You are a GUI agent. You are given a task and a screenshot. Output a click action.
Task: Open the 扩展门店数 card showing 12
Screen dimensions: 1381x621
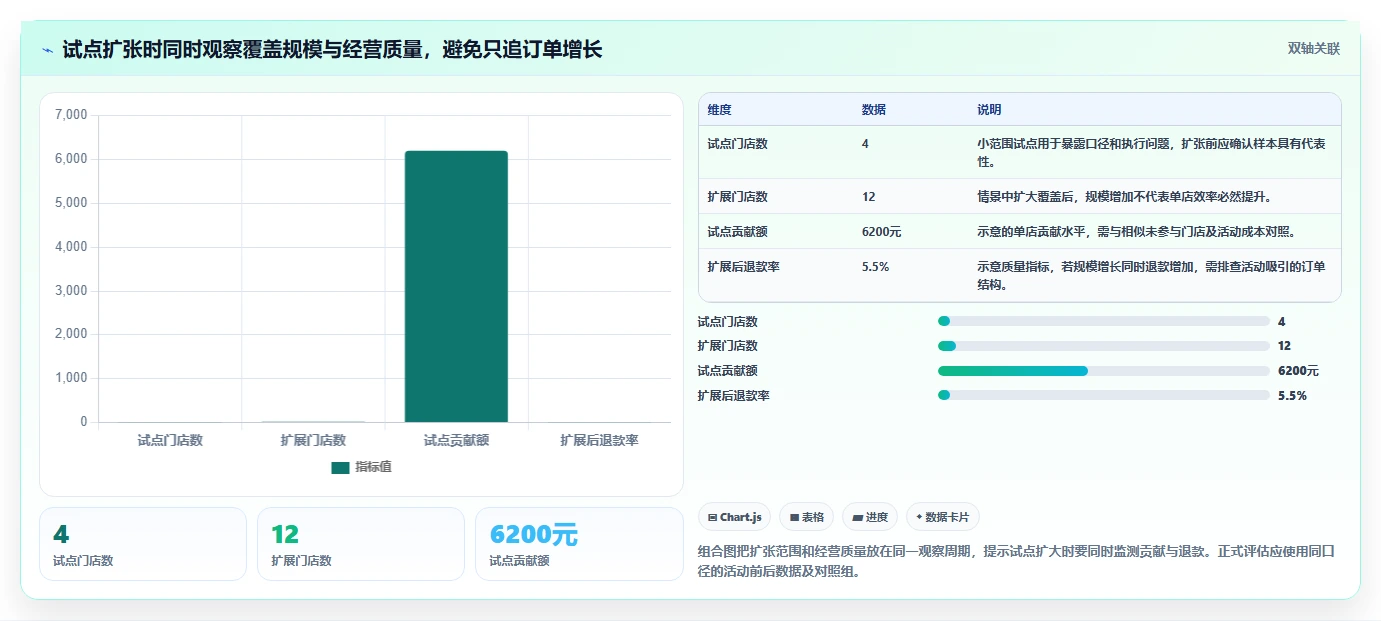click(x=361, y=544)
